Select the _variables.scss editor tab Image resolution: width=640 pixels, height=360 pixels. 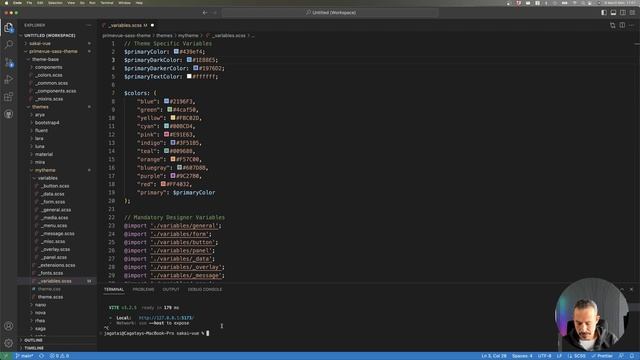128,25
